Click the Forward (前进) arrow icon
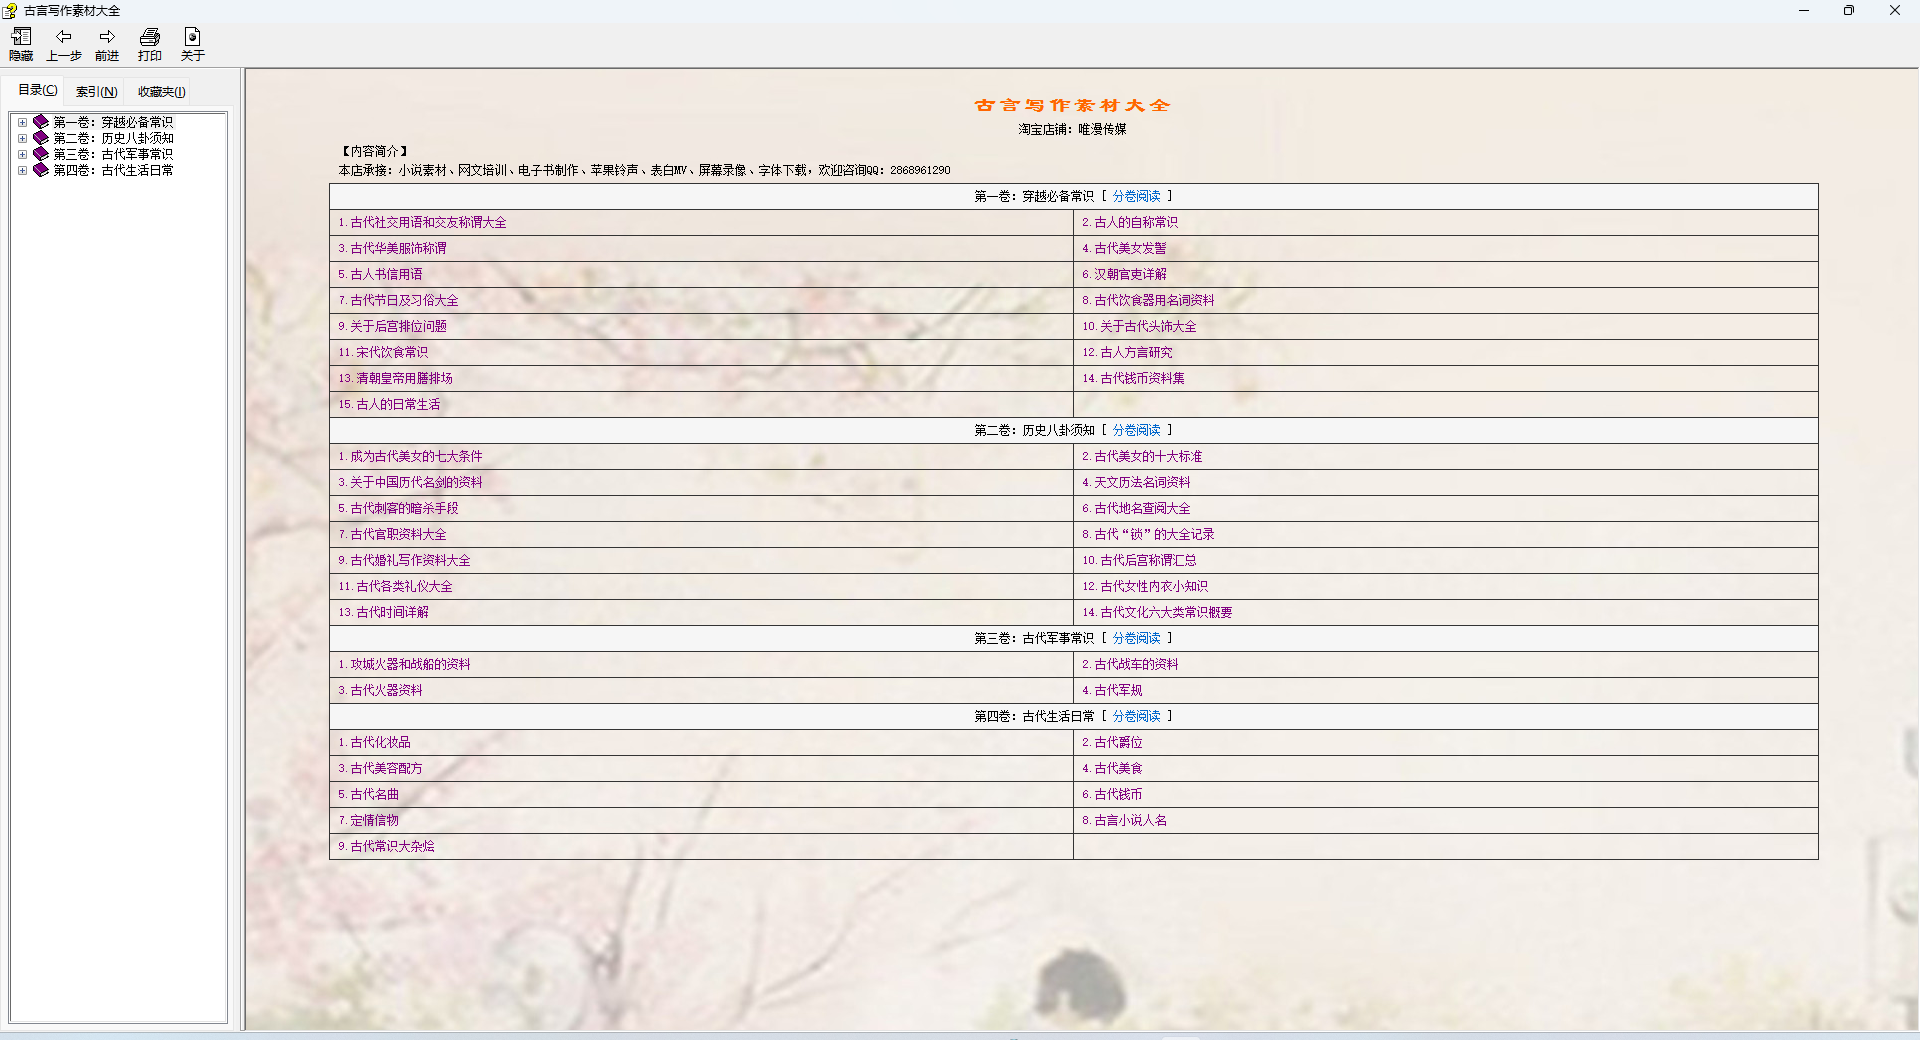This screenshot has height=1040, width=1920. [107, 37]
